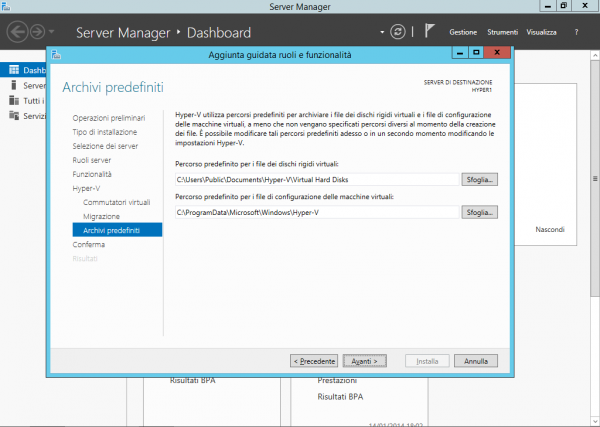Screen dimensions: 600x427
Task: Open the navigation history dropdown arrow
Action: click(52, 32)
